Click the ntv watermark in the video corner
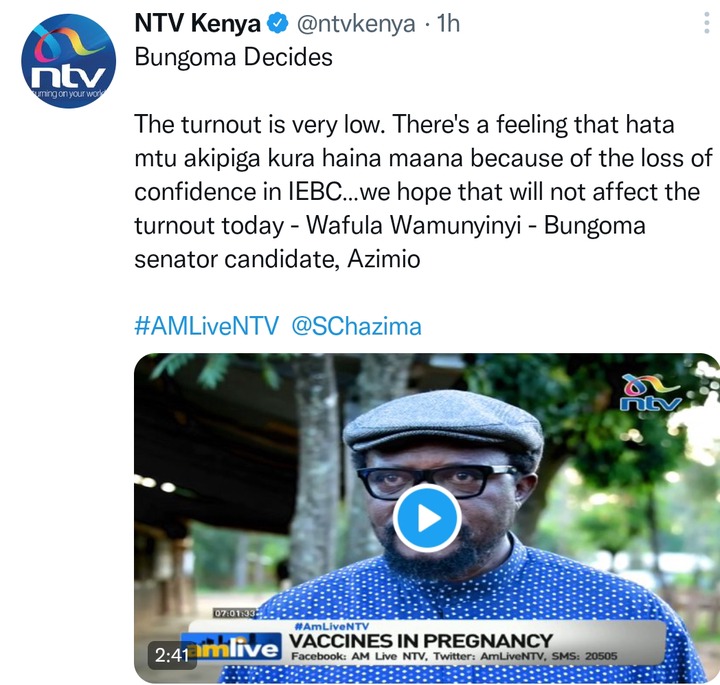This screenshot has height=685, width=720. (651, 393)
